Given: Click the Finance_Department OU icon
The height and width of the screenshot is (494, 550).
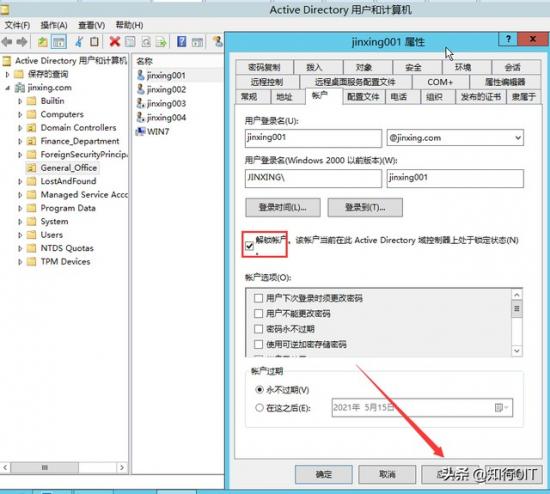Looking at the screenshot, I should 32,141.
